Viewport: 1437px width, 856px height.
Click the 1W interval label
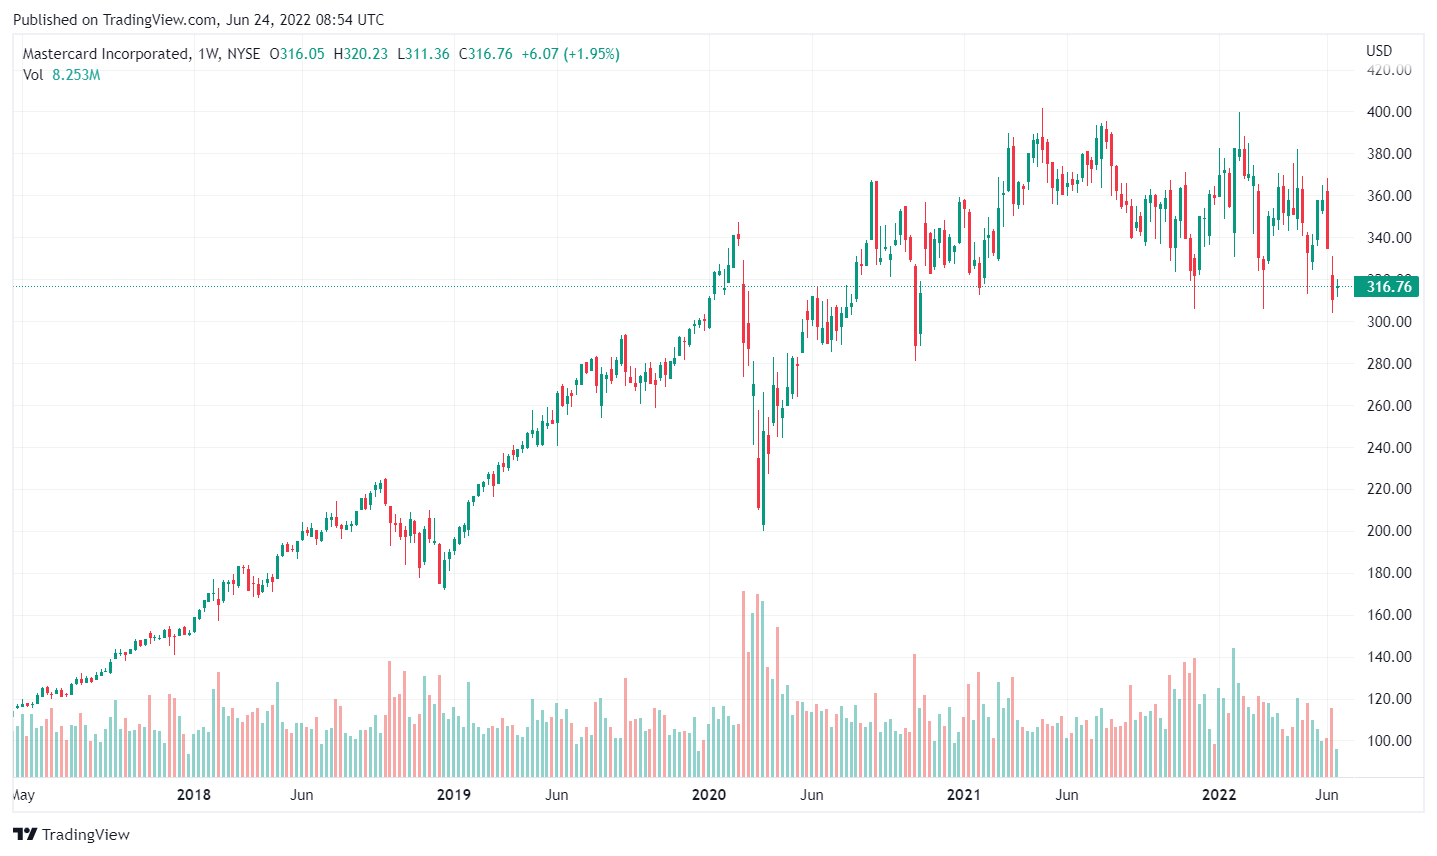(207, 54)
